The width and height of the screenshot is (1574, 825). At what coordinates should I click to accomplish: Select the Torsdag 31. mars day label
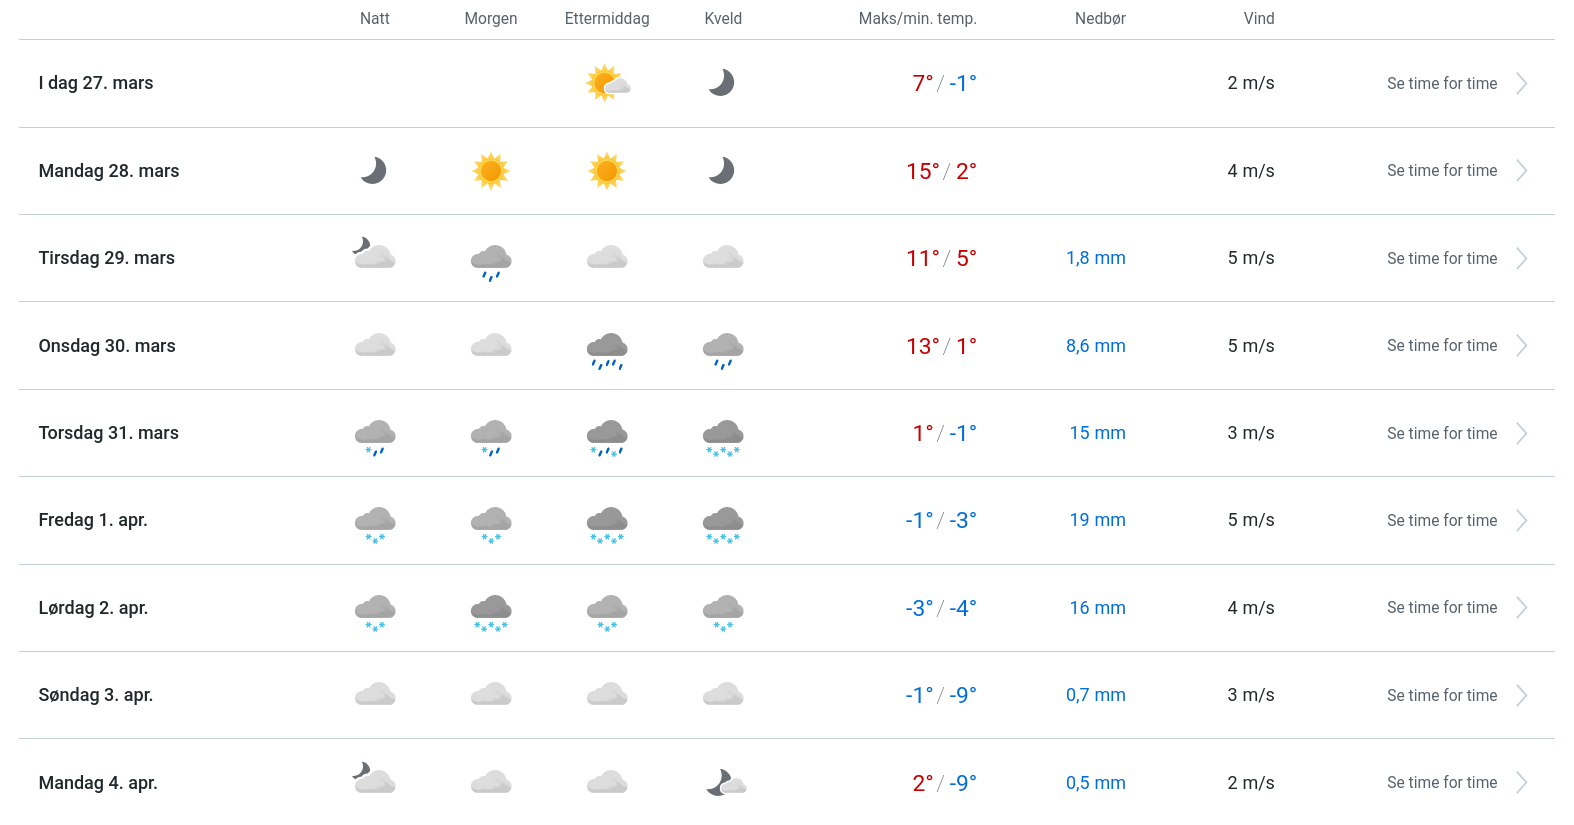click(x=109, y=433)
